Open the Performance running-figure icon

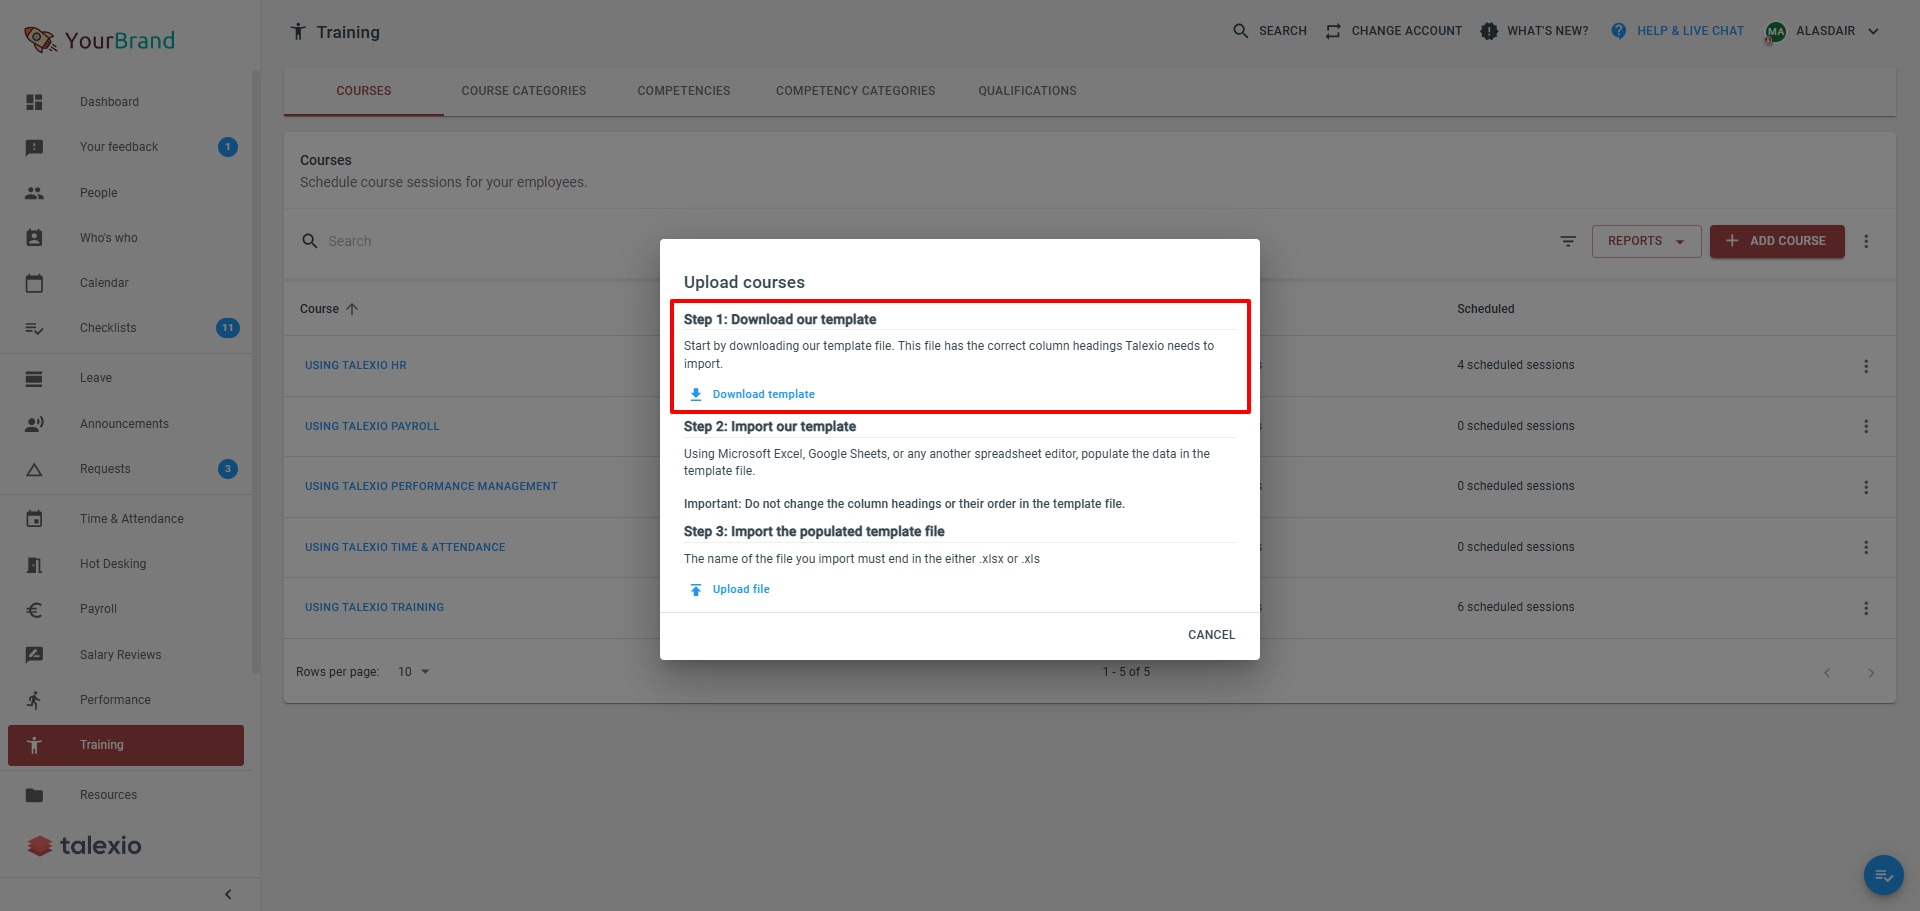point(34,700)
